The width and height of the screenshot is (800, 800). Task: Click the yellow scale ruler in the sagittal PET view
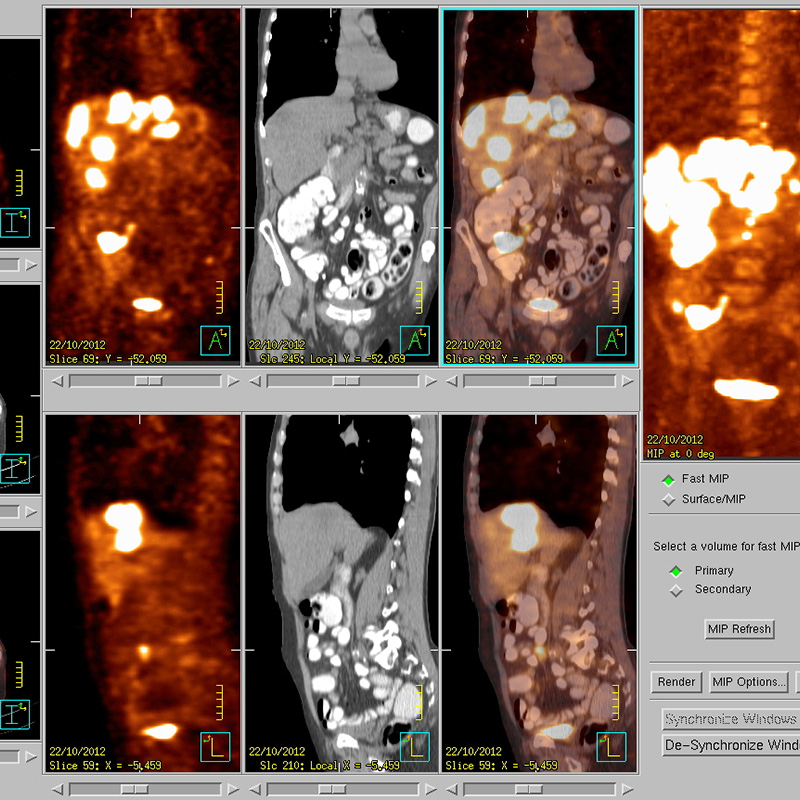pos(219,703)
